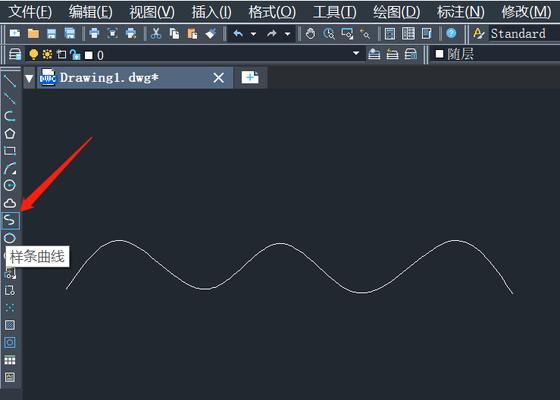Toggle layer freeze sun icon
Image resolution: width=560 pixels, height=400 pixels.
pos(47,54)
